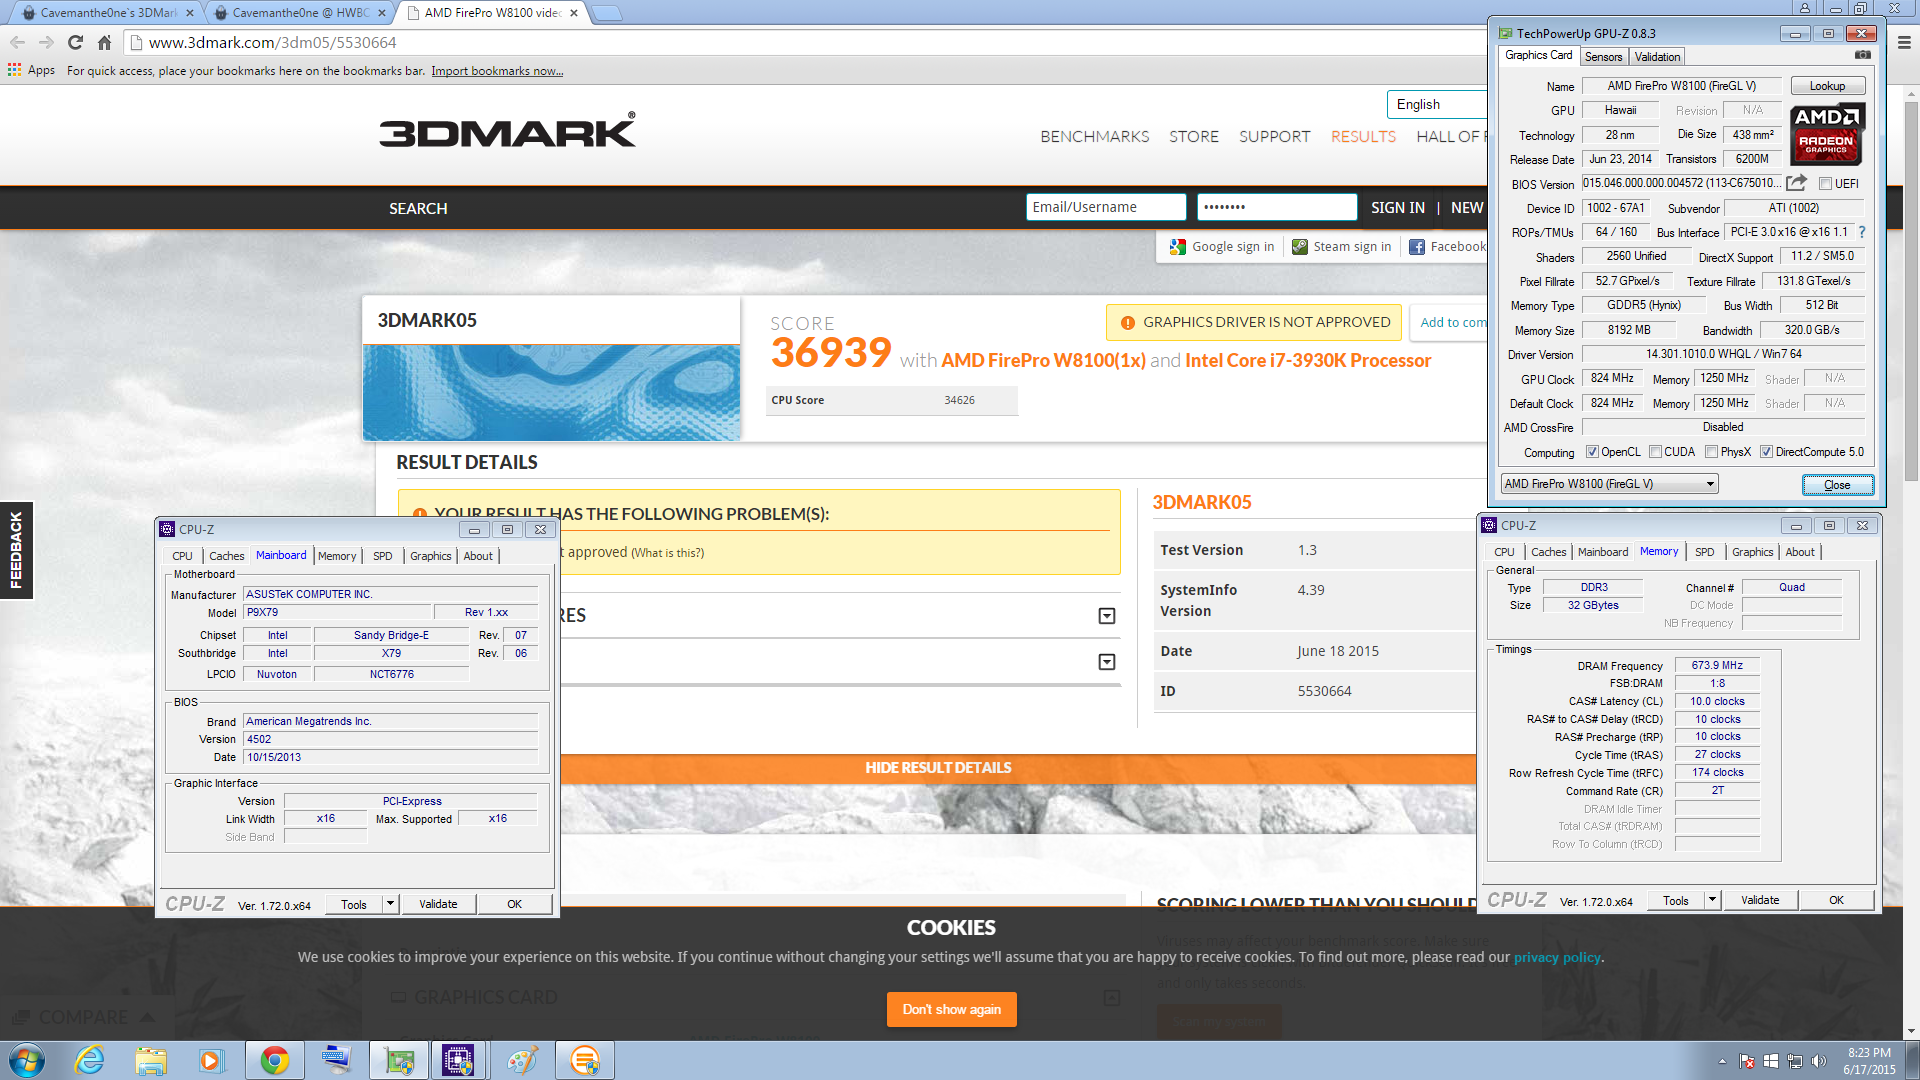Click the orange circle app taskbar icon
Viewport: 1920px width, 1080px height.
[x=585, y=1060]
